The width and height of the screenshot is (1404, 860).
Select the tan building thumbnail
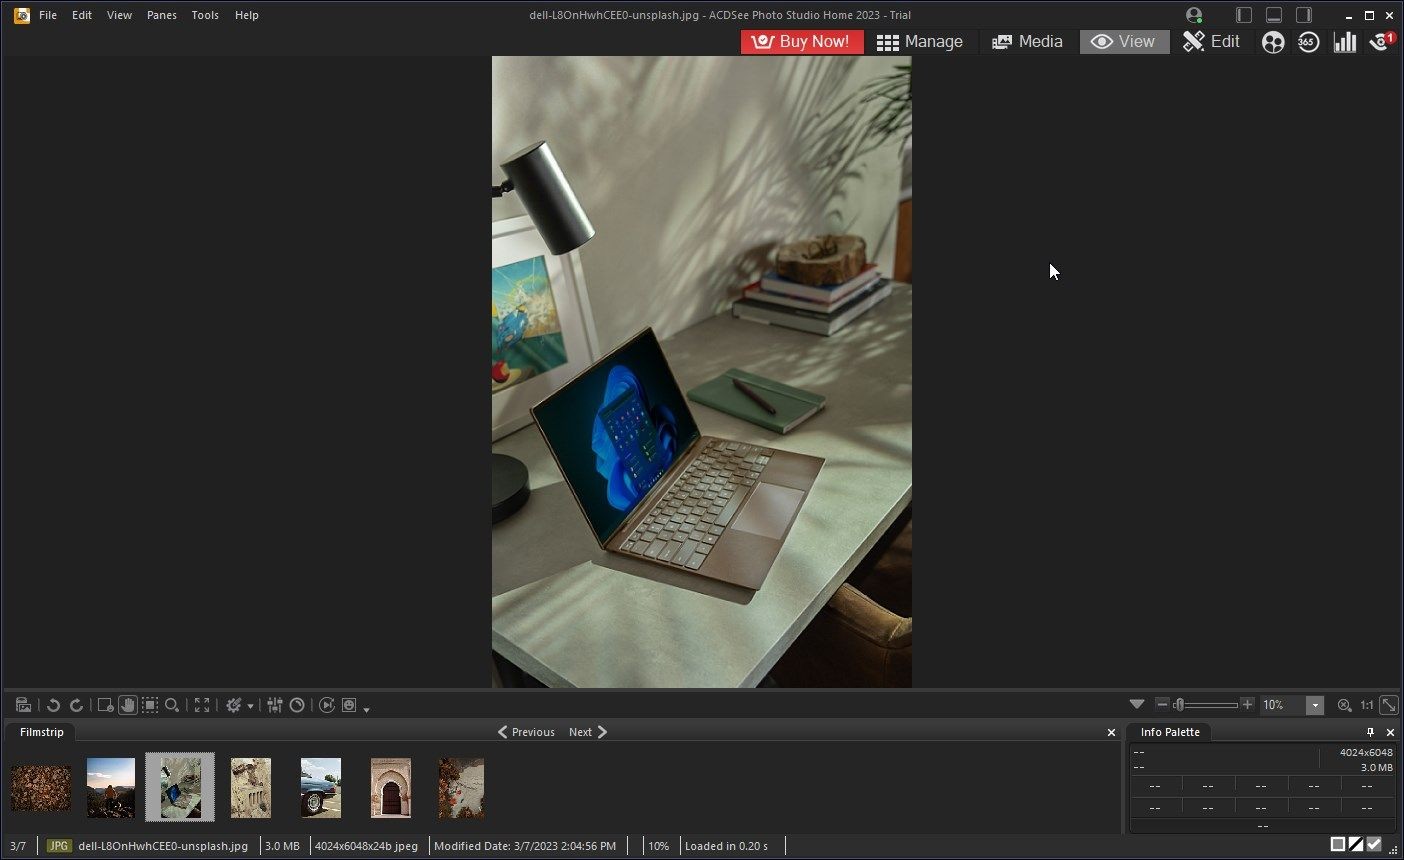(x=251, y=788)
